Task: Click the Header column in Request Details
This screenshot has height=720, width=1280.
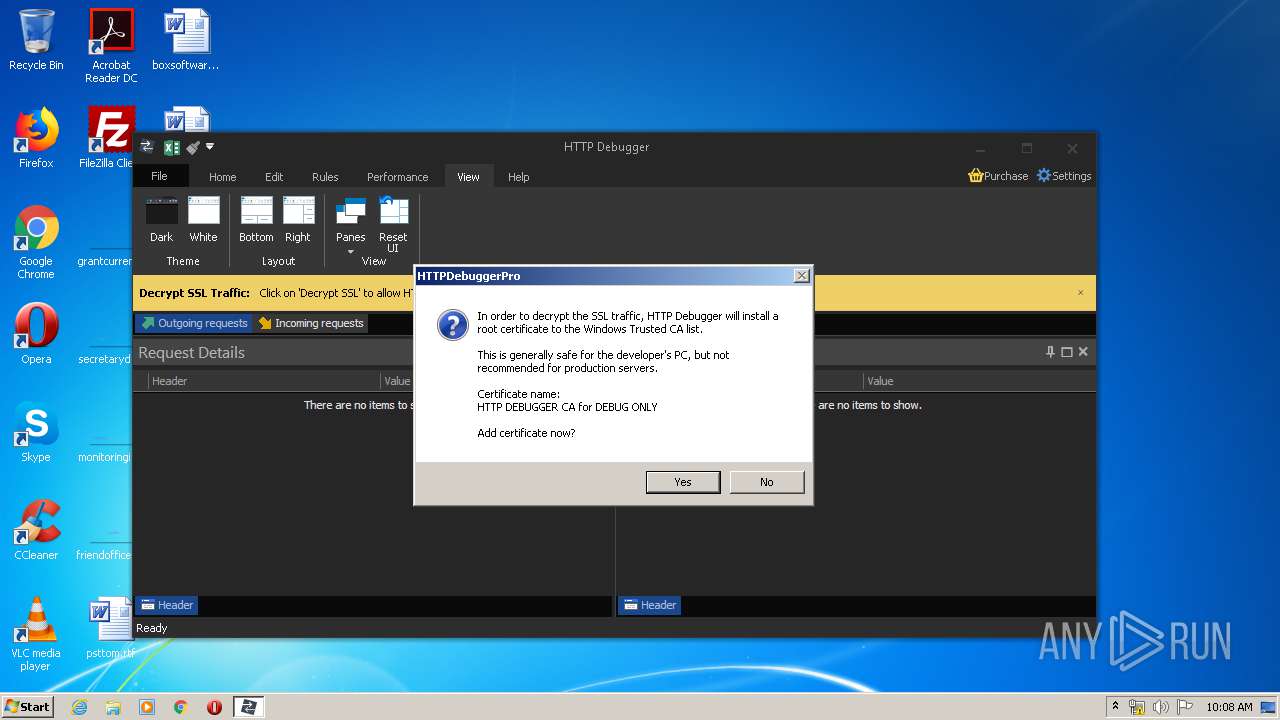Action: pyautogui.click(x=265, y=381)
